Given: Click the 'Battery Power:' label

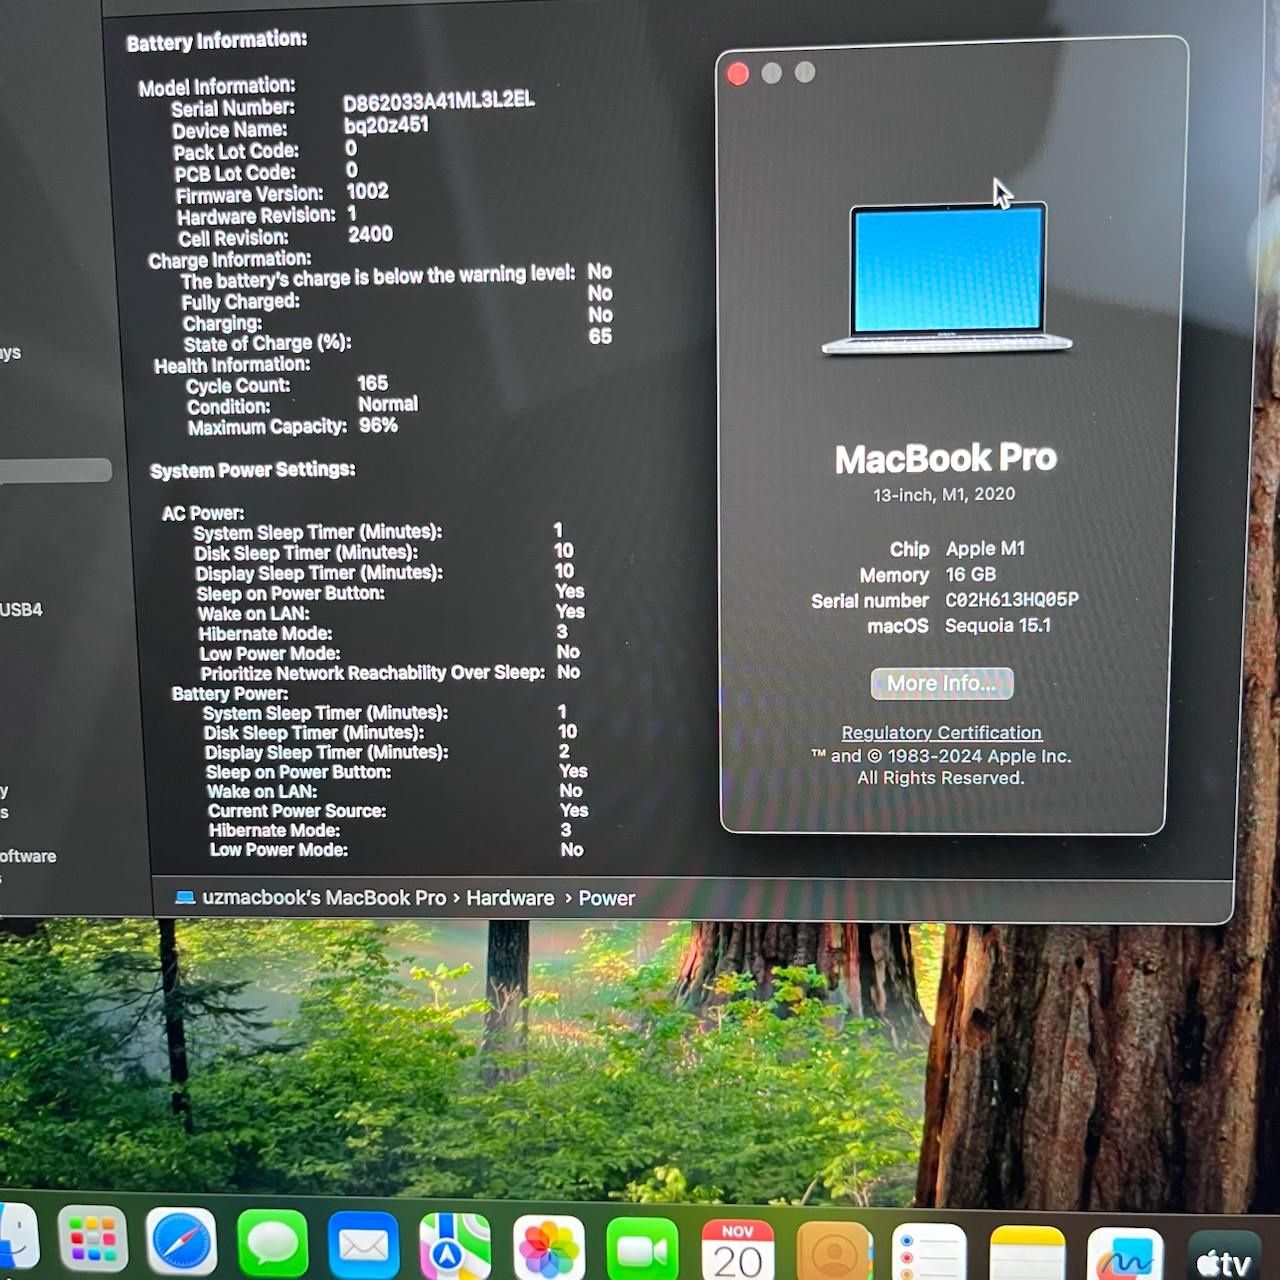Looking at the screenshot, I should pos(230,693).
